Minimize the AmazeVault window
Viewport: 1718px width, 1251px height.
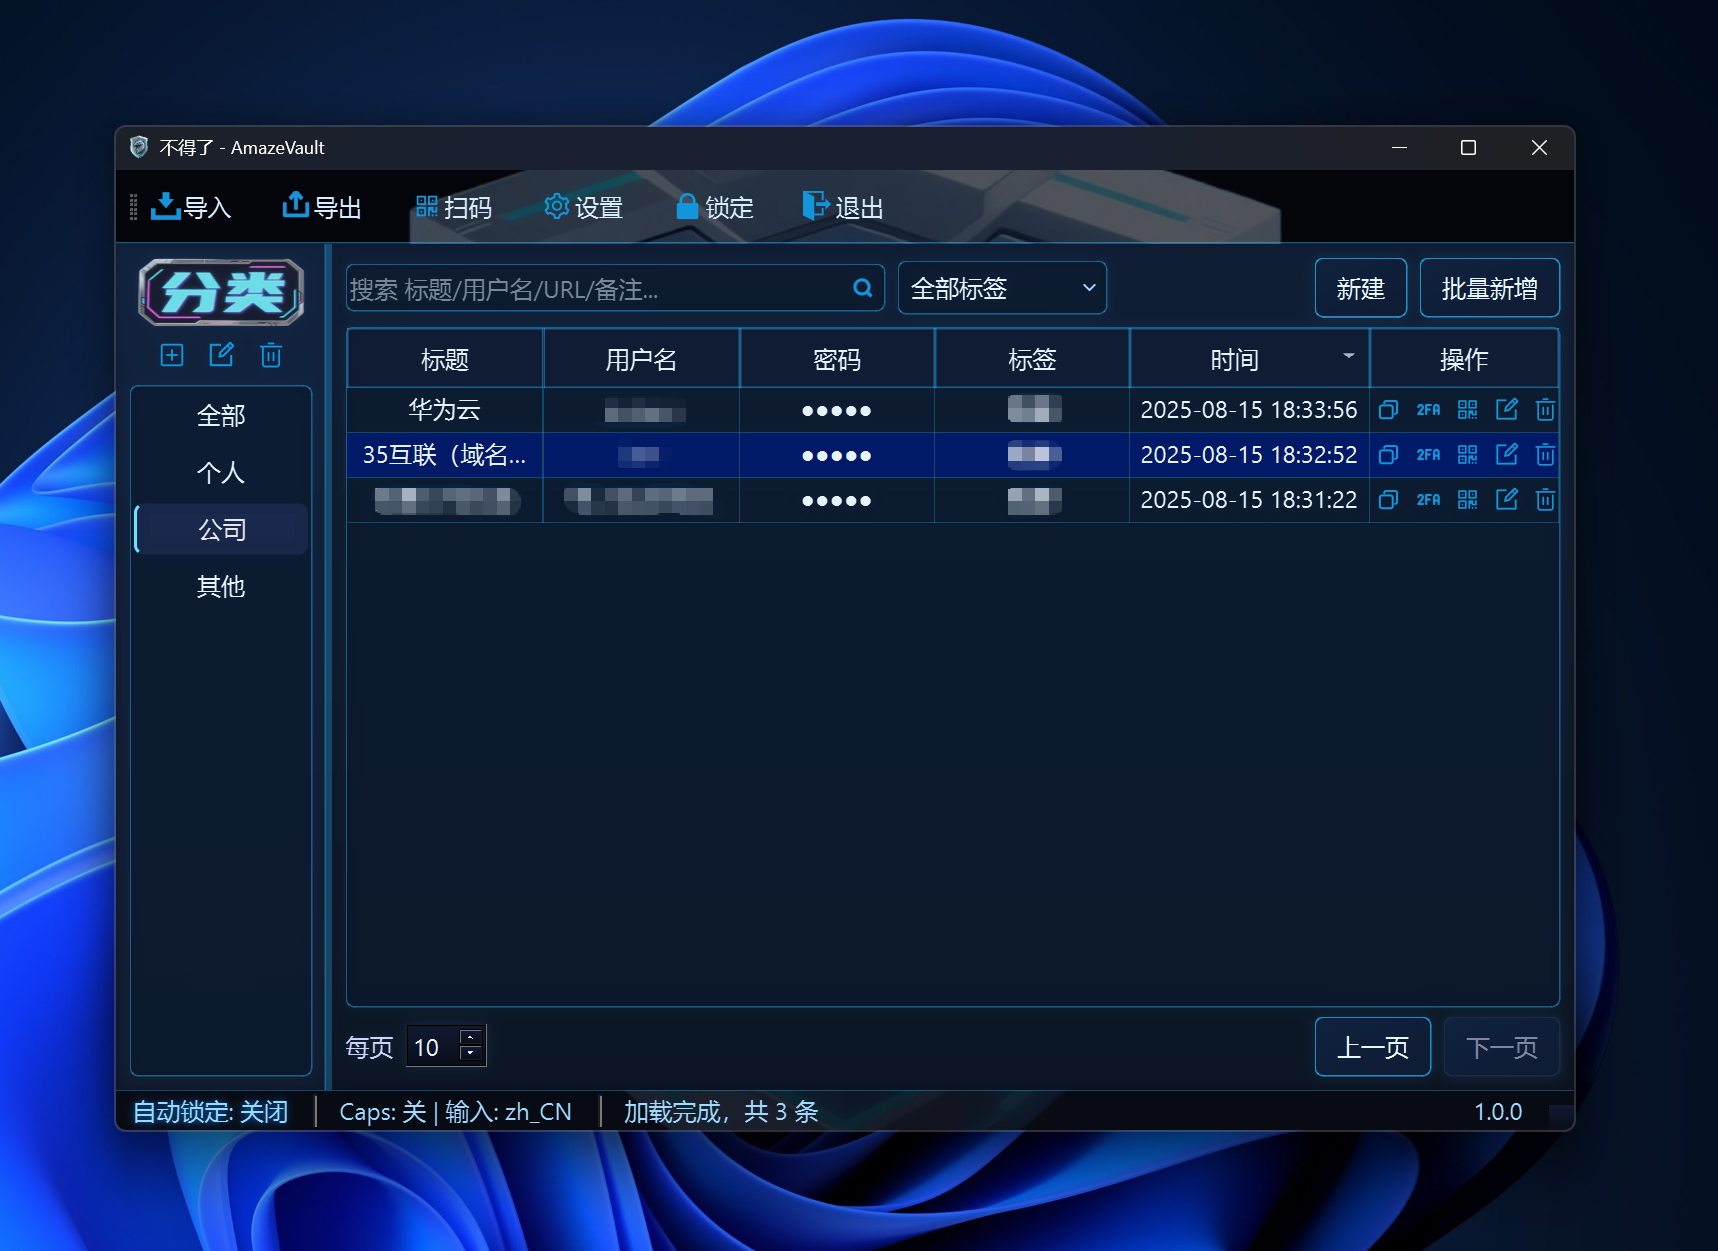click(x=1400, y=148)
